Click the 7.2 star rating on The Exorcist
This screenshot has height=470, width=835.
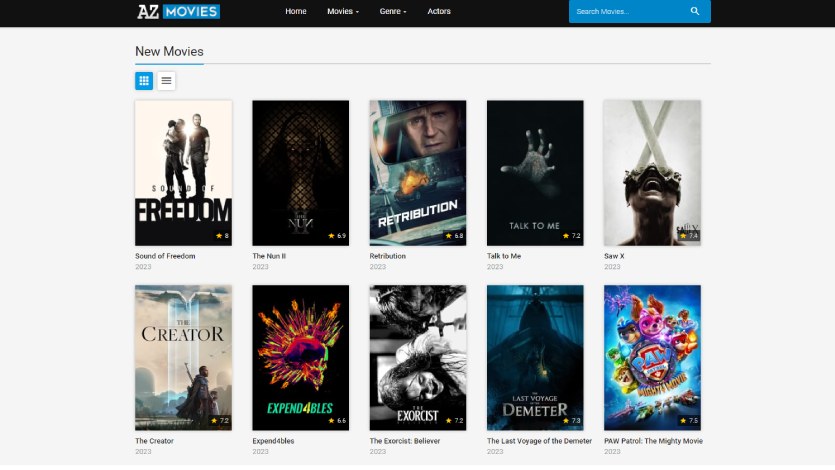(454, 420)
